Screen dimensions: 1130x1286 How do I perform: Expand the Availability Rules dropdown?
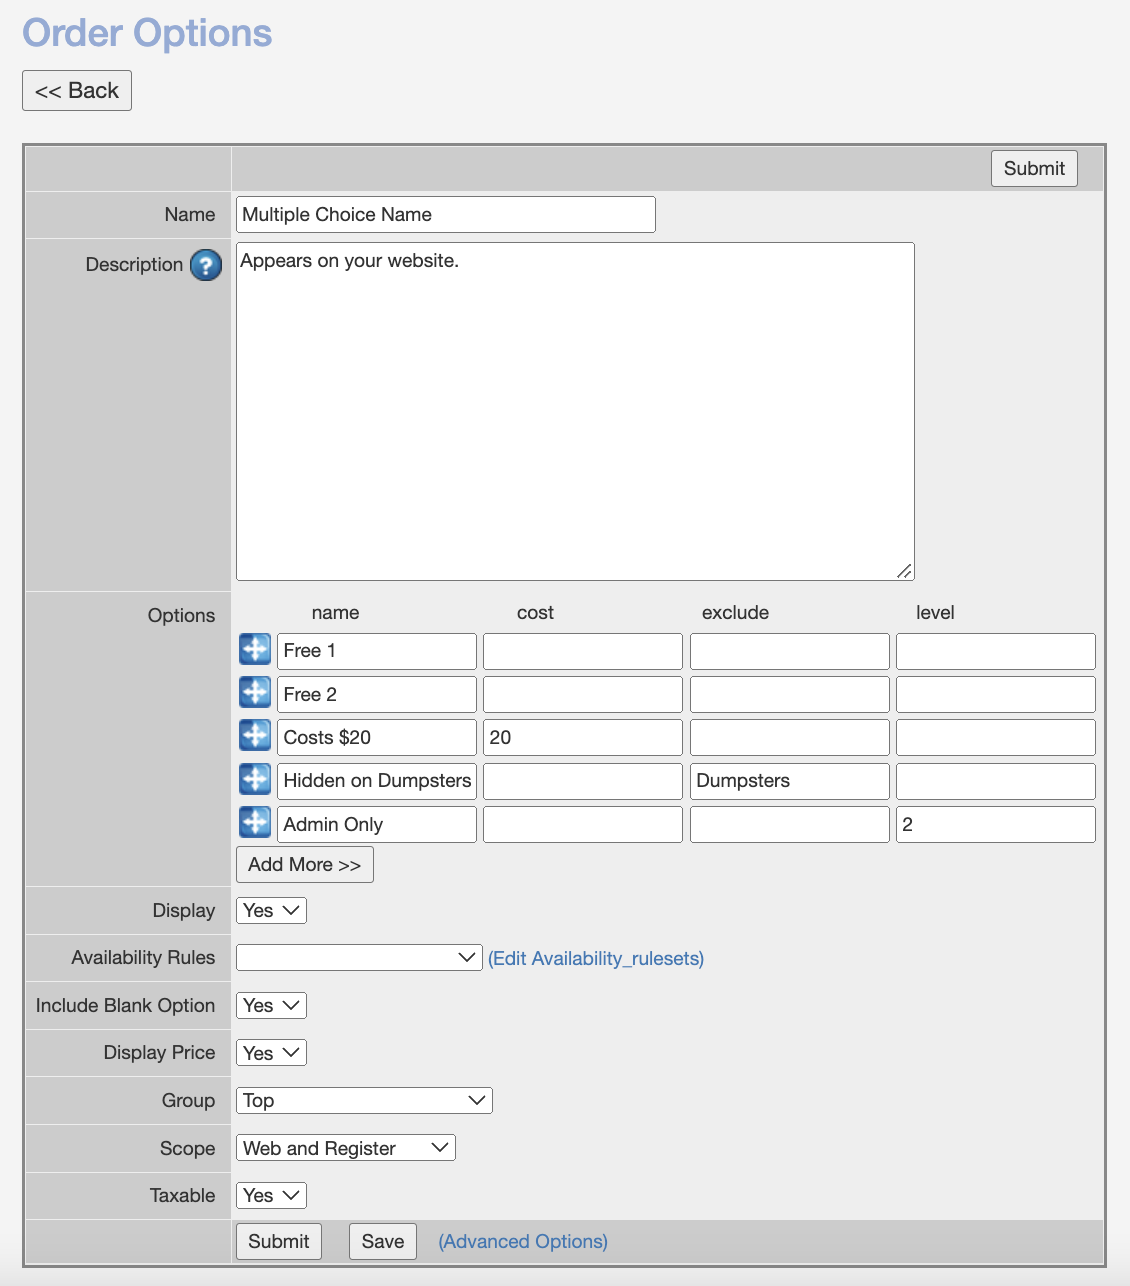359,957
